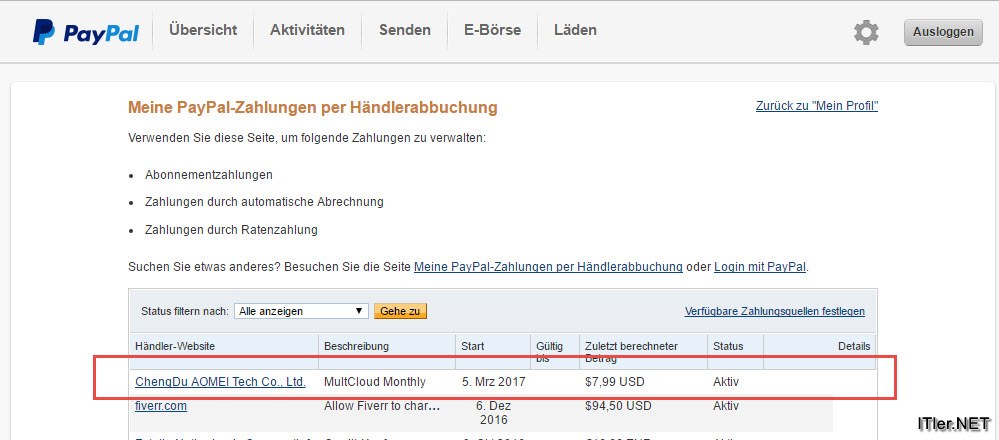Image resolution: width=999 pixels, height=440 pixels.
Task: Open the fiverr.com merchant link
Action: click(161, 406)
